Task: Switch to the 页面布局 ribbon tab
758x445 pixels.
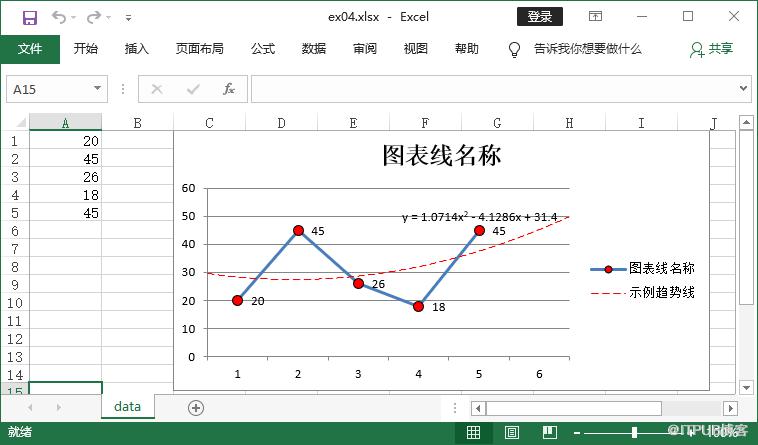Action: click(200, 49)
